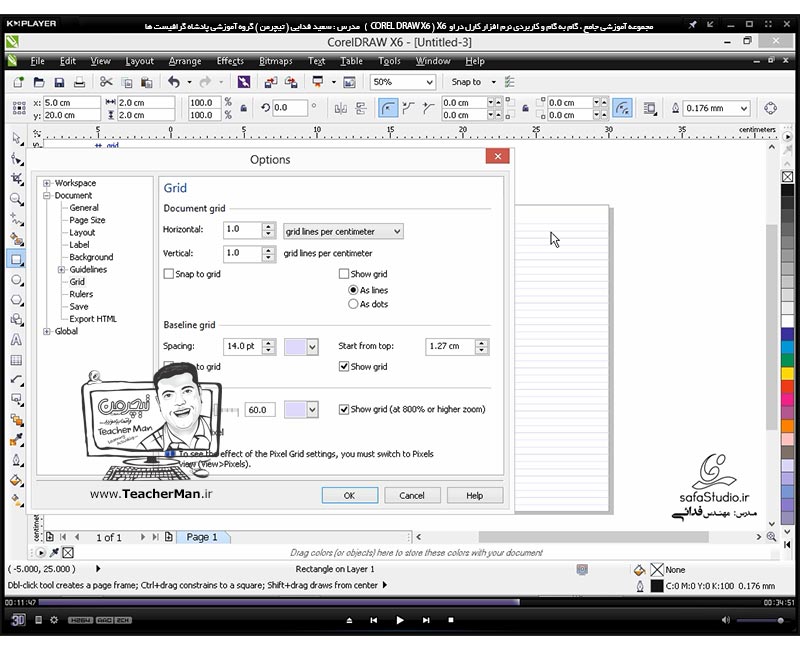Pick the green swatch in color palette
This screenshot has height=650, width=800.
(787, 360)
